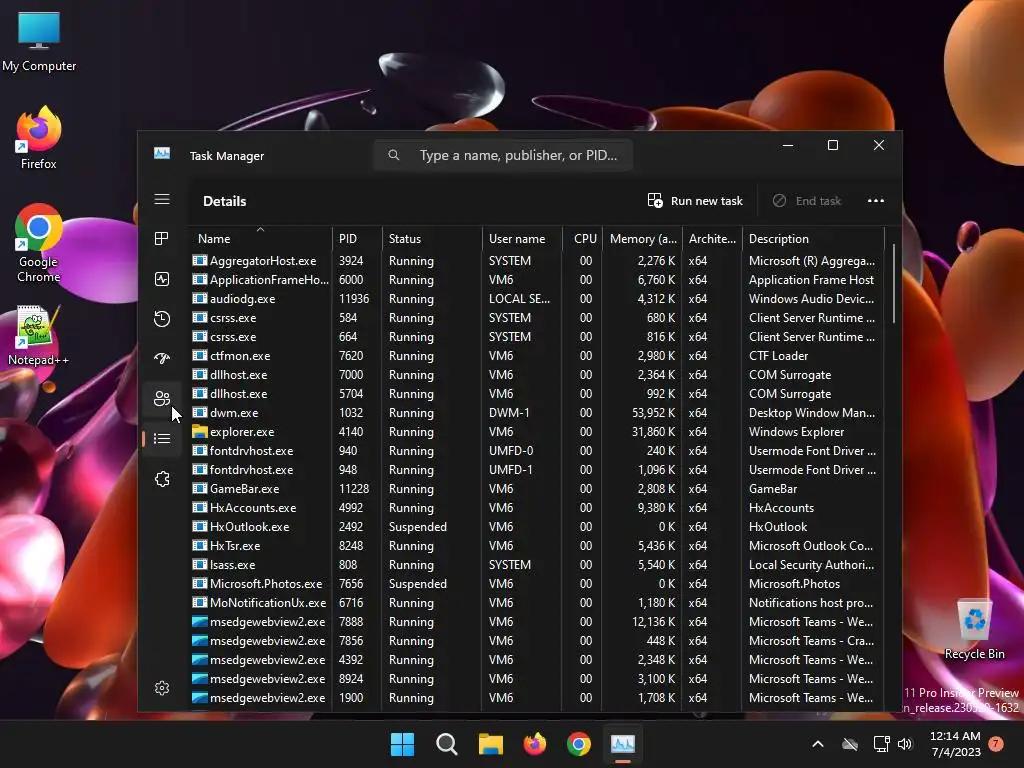Select the HxAccounts.exe process
1024x768 pixels.
[x=537, y=507]
